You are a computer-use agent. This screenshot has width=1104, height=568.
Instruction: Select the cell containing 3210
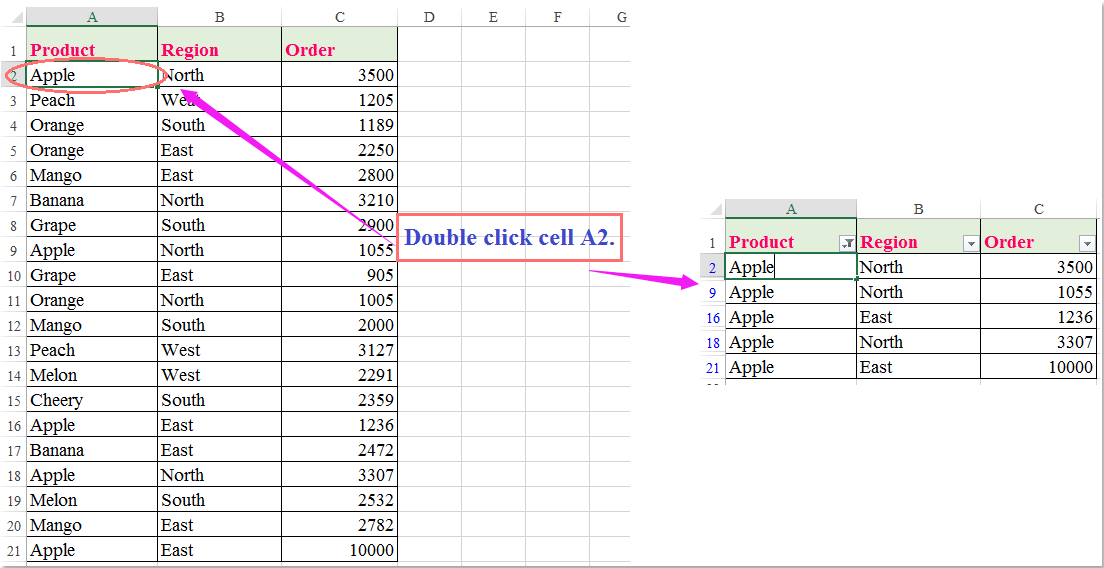tap(339, 200)
